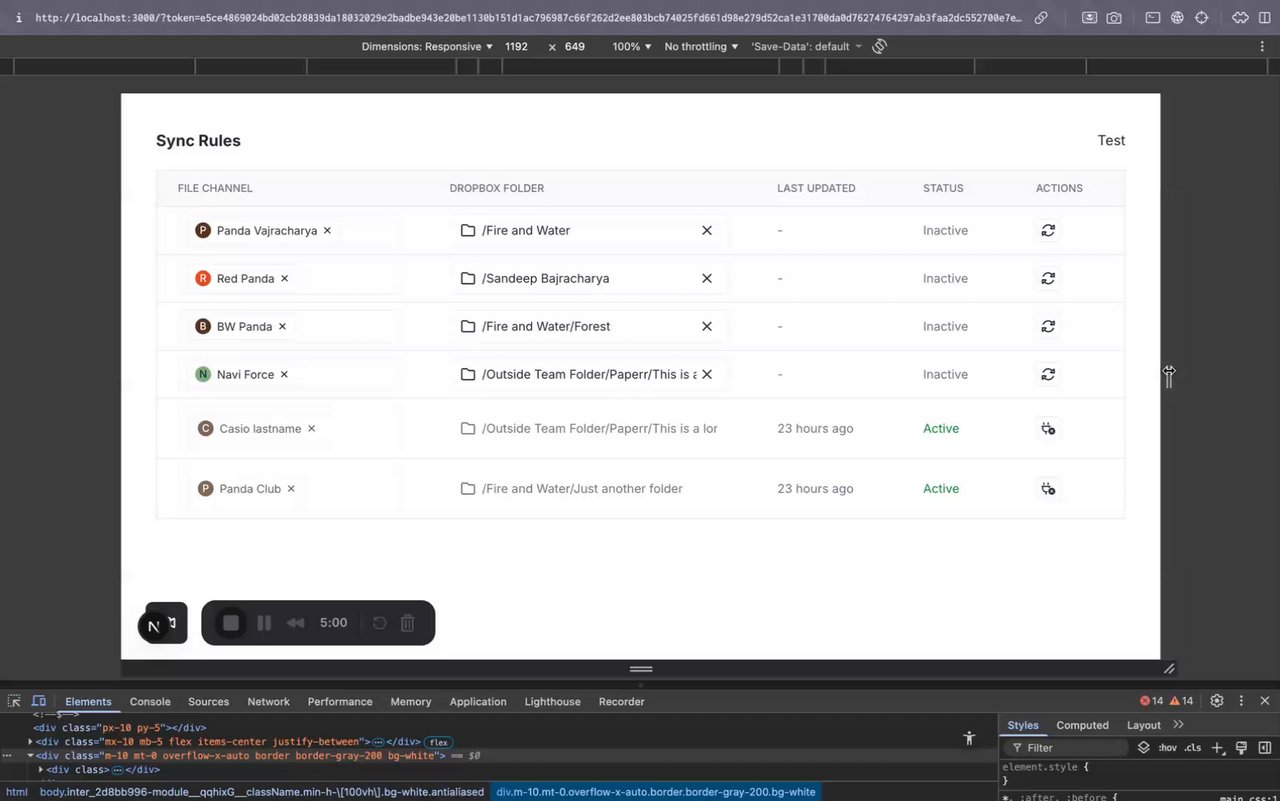Open the Application tab

pos(478,702)
